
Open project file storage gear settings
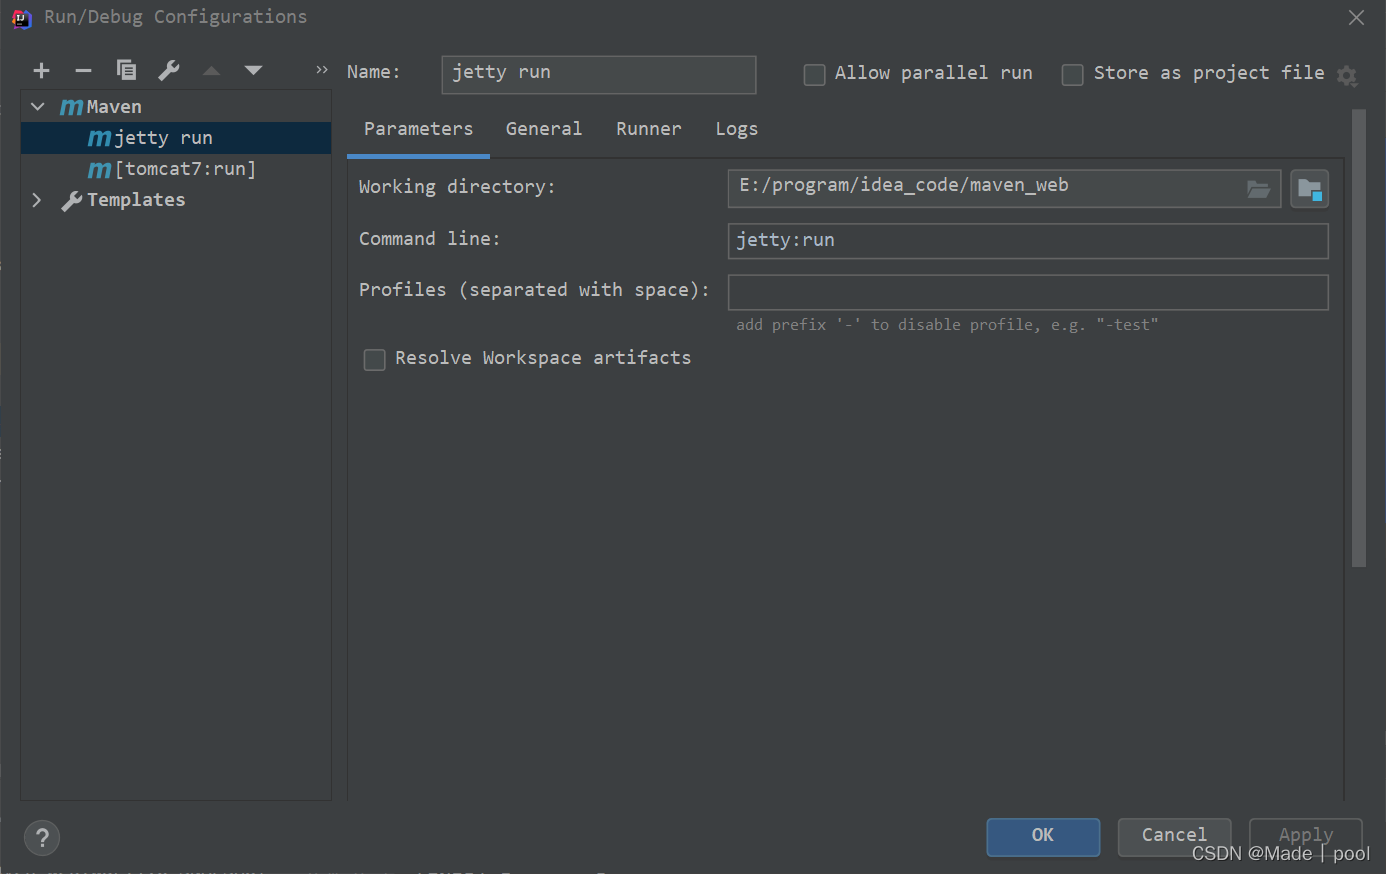pos(1347,76)
